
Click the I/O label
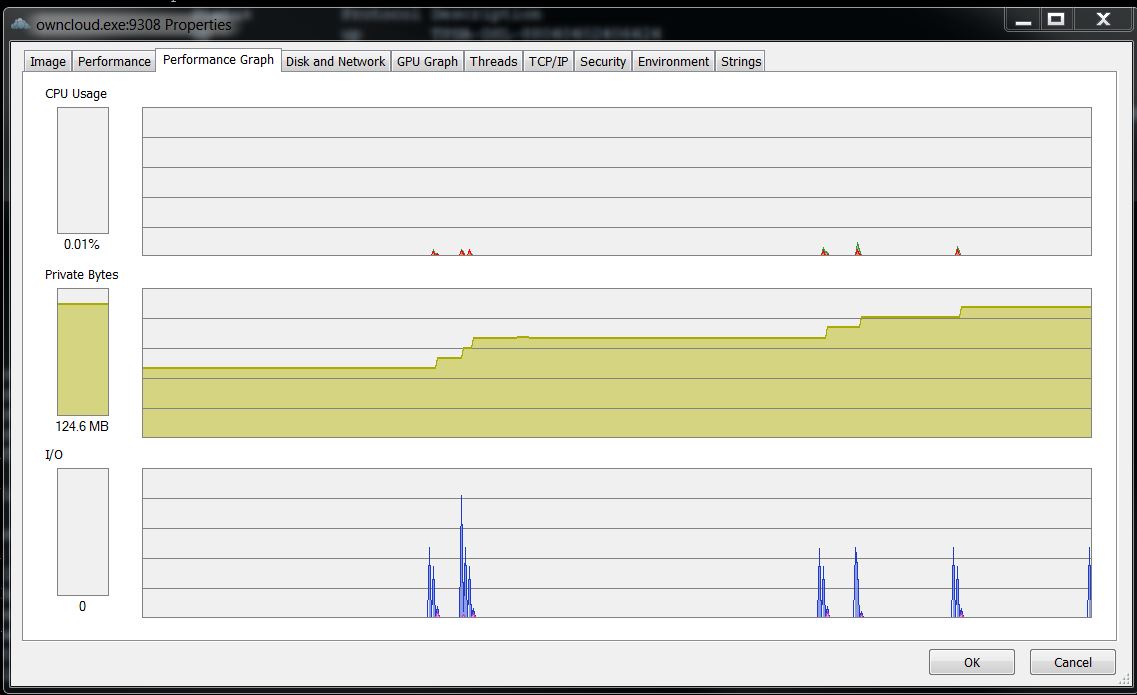(x=54, y=455)
